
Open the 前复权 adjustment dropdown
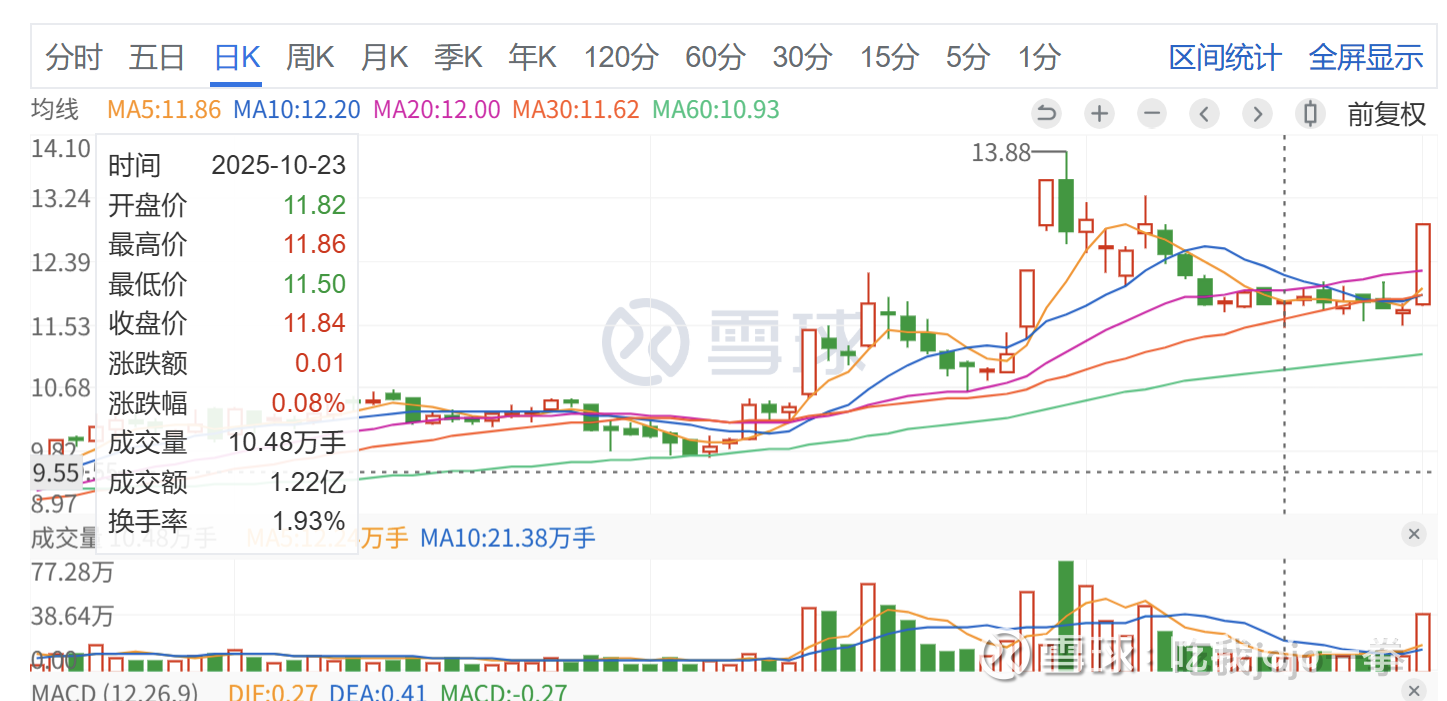tap(1387, 114)
